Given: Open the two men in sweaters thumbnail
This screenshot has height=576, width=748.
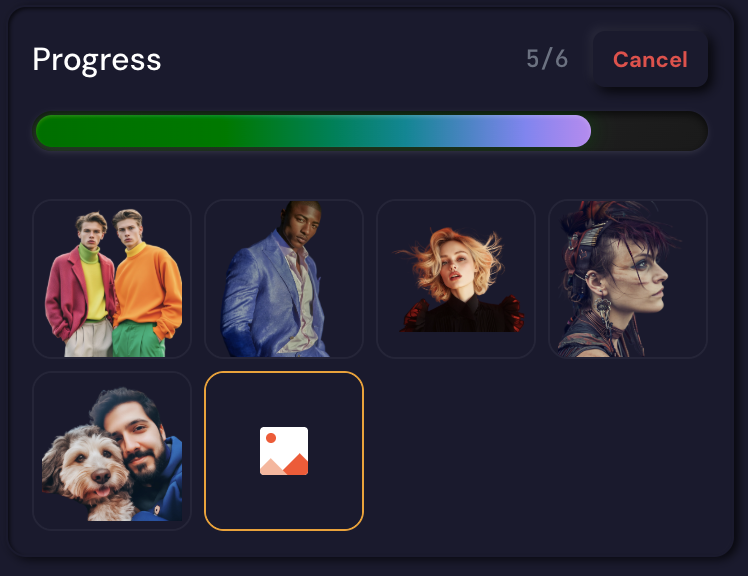Looking at the screenshot, I should tap(112, 279).
